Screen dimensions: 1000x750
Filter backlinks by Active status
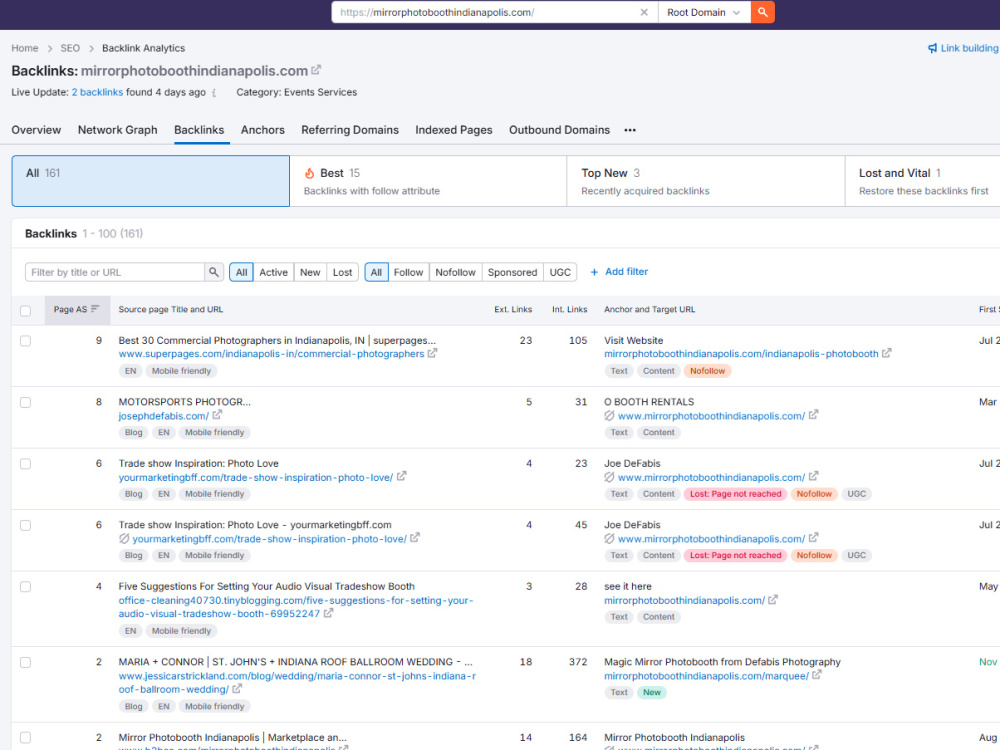click(274, 272)
